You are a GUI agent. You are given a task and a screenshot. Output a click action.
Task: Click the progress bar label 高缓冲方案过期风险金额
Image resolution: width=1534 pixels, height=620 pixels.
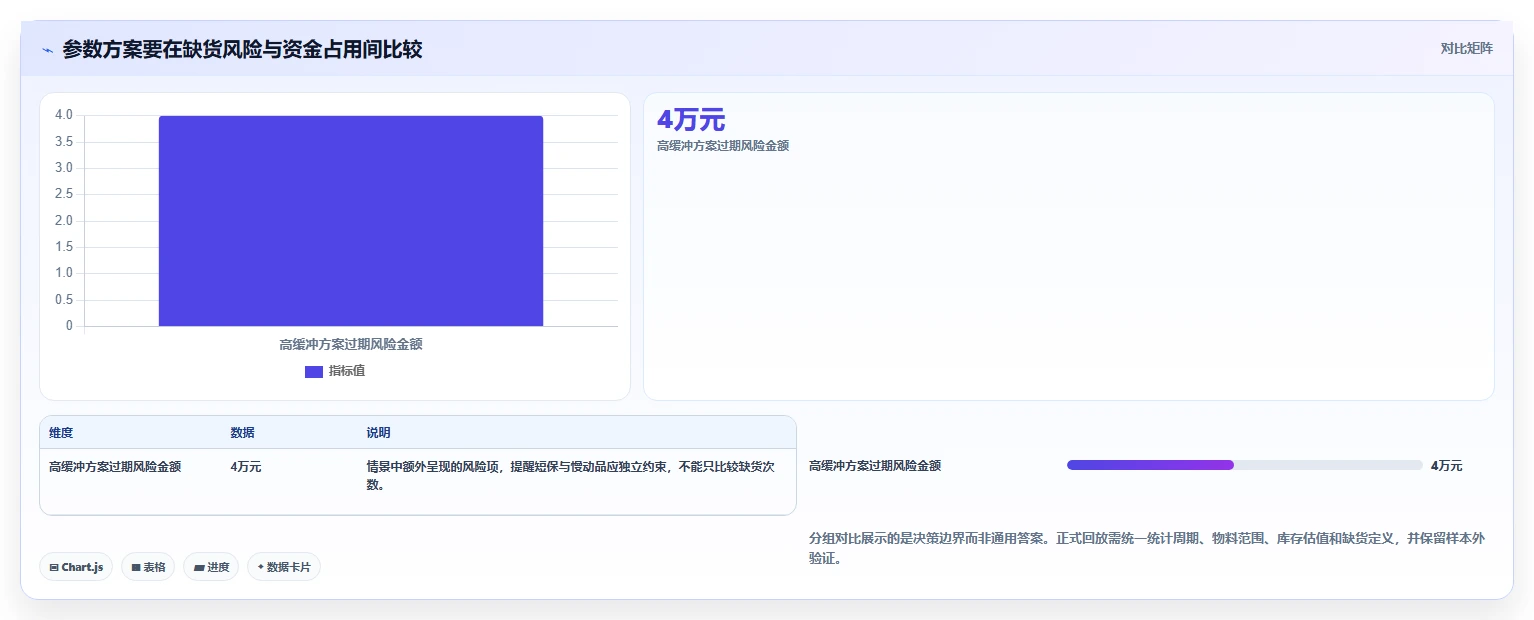[875, 466]
